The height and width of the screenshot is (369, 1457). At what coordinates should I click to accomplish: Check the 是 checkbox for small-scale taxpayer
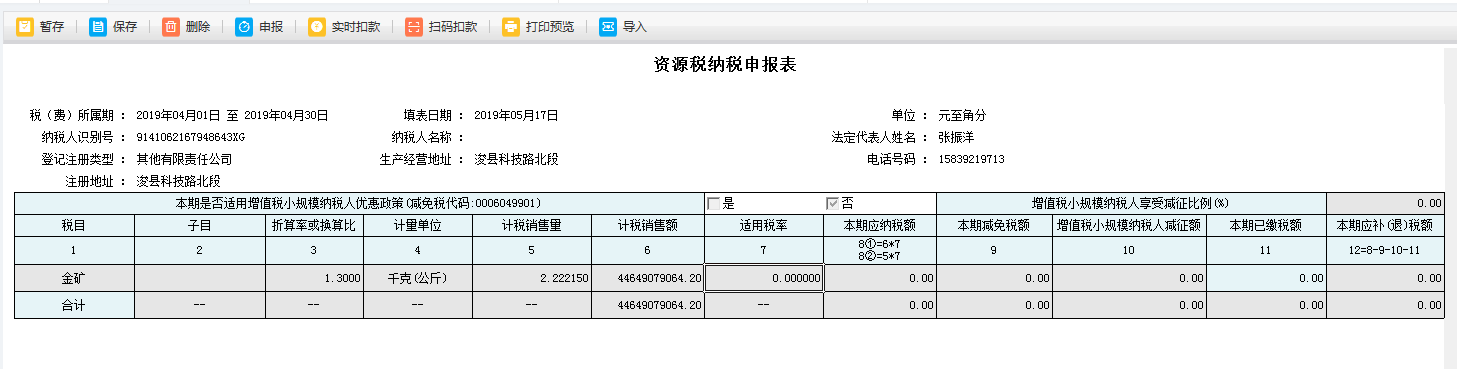click(714, 203)
